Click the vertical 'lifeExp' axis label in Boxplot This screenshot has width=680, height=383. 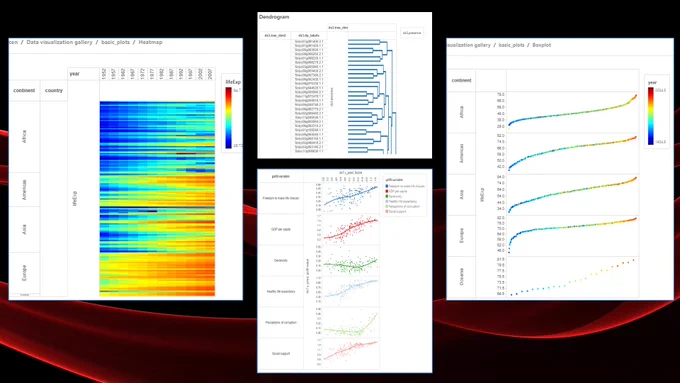pos(482,195)
